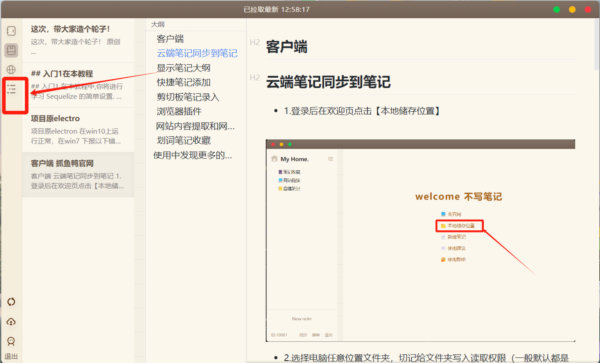Click the cloud upload icon

pos(11,321)
